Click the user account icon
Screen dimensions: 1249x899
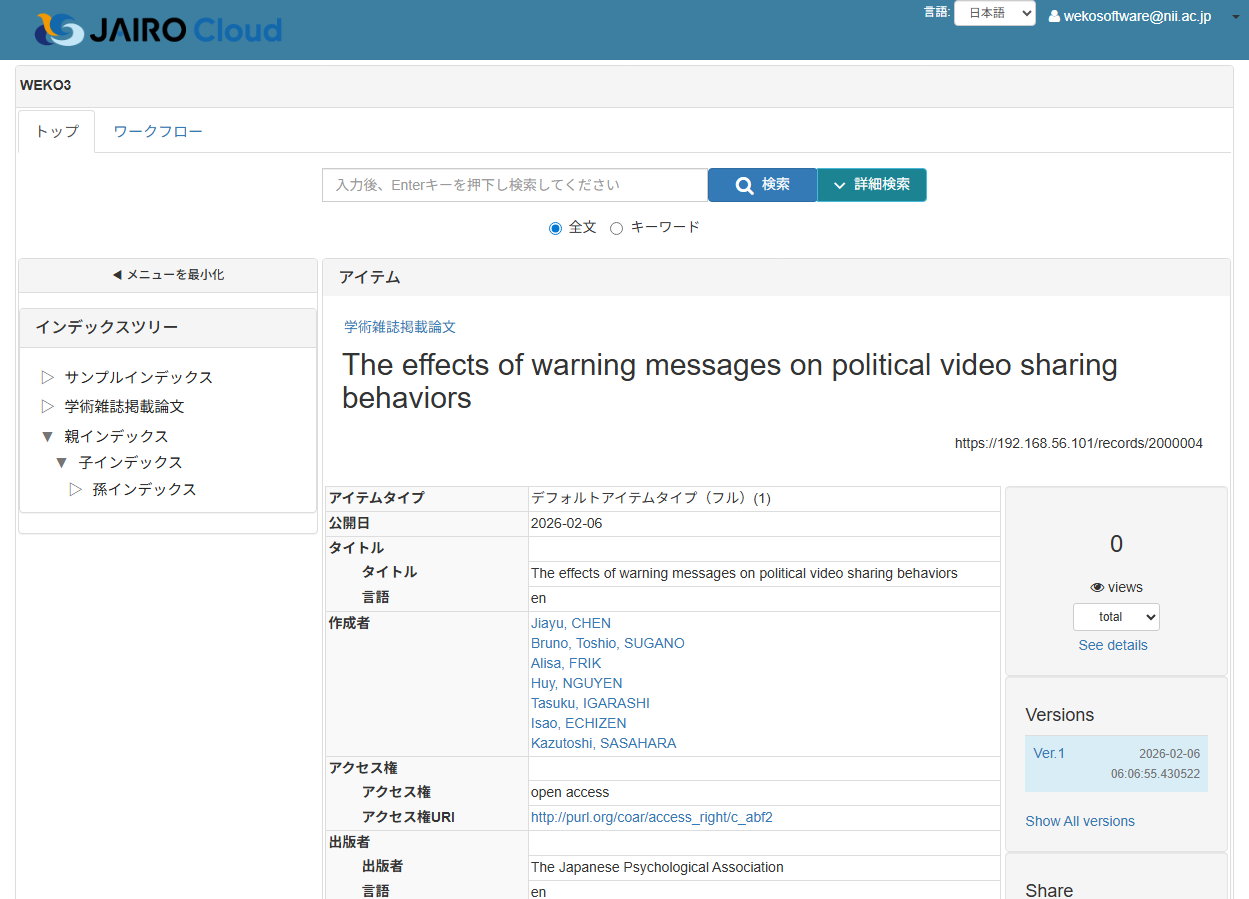pos(1054,16)
